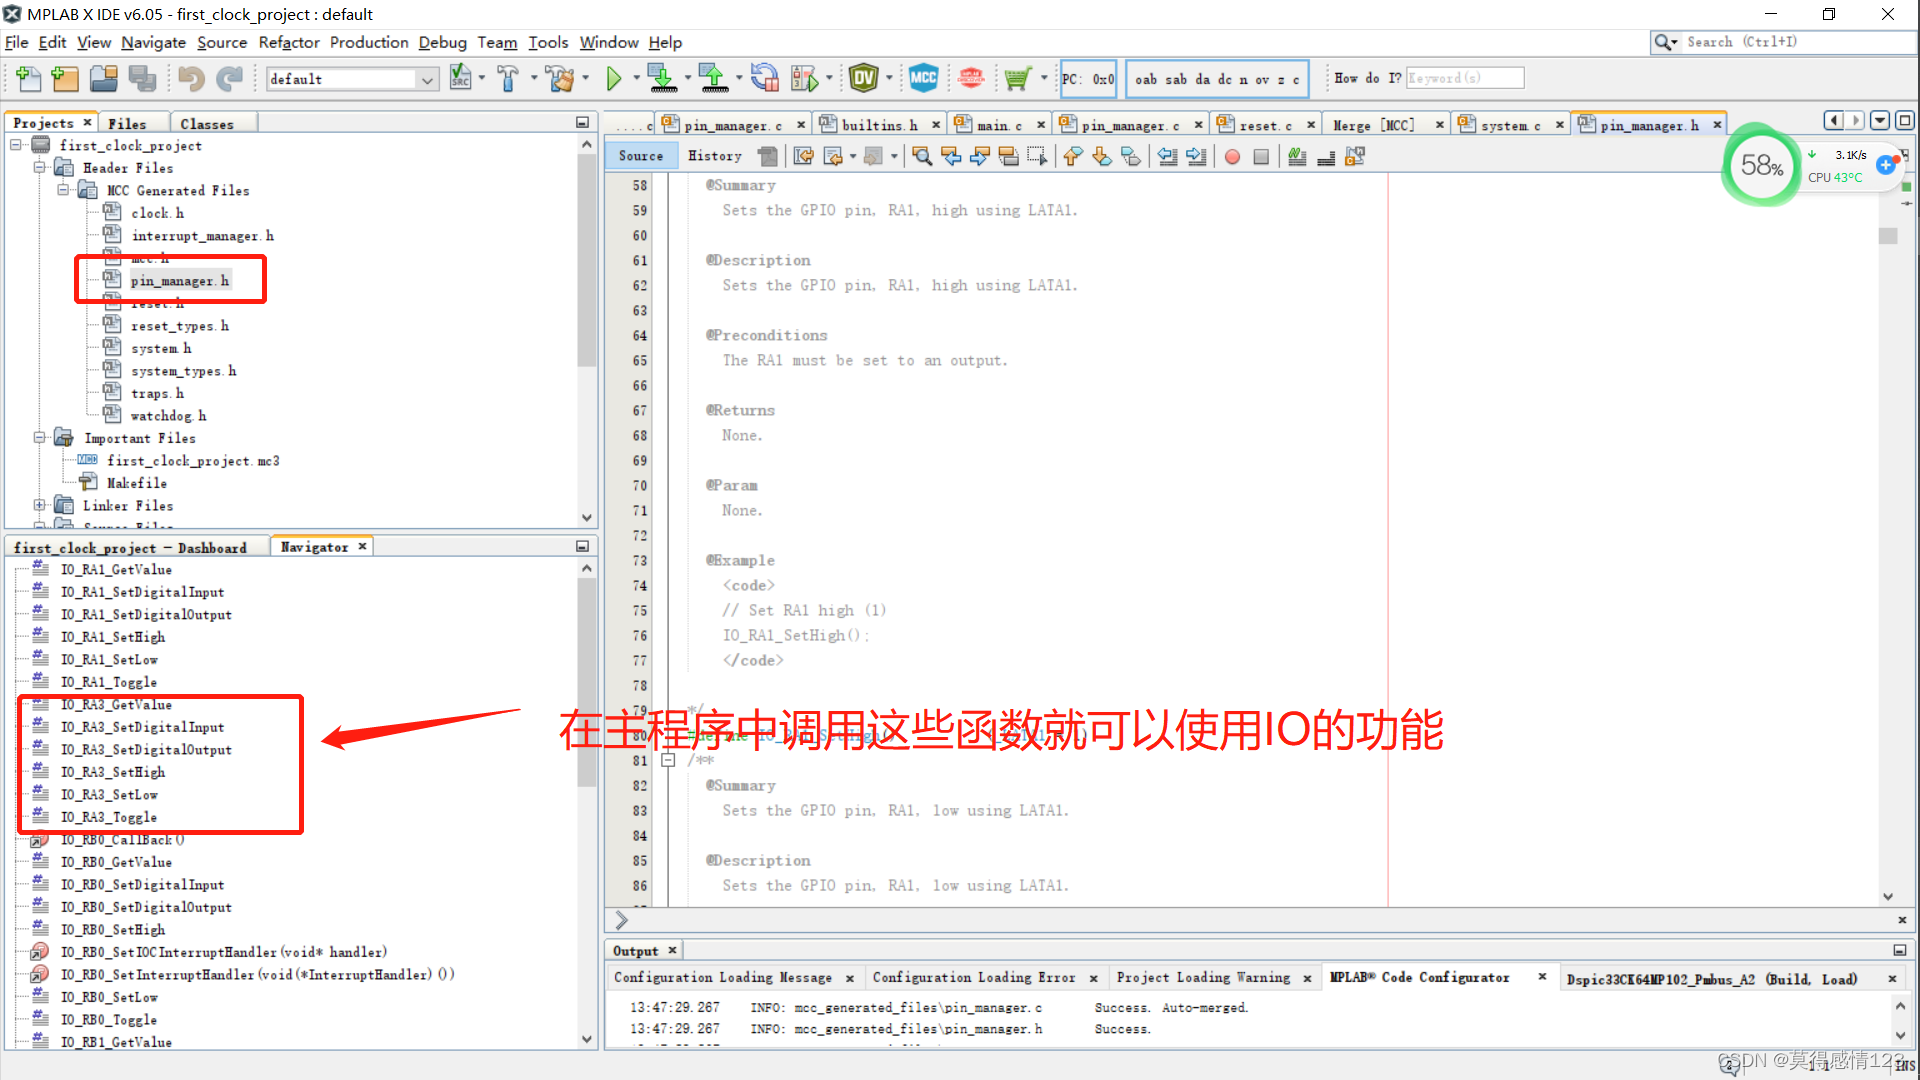This screenshot has height=1080, width=1920.
Task: Click the Shift Line Left icon
Action: (x=1167, y=156)
